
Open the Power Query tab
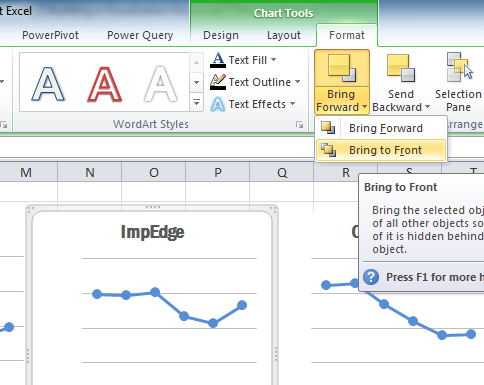[140, 35]
